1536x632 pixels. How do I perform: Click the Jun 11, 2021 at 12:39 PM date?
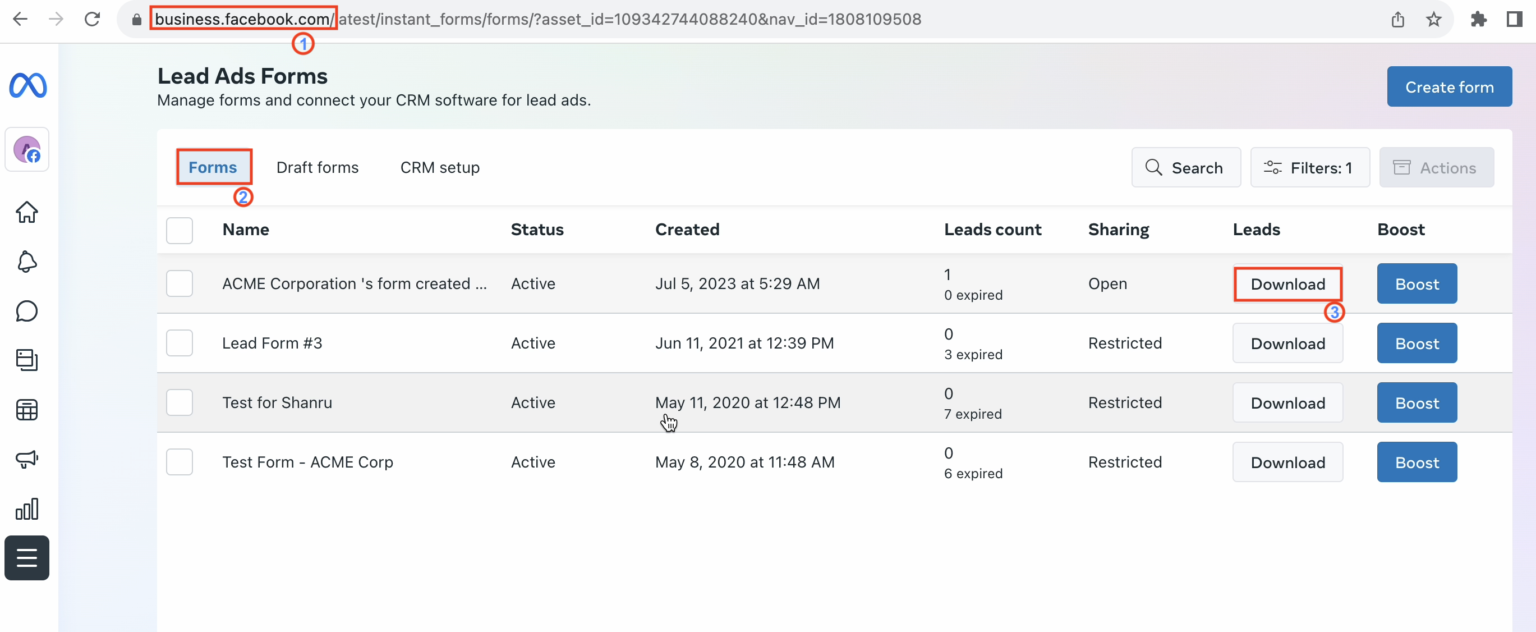point(744,343)
